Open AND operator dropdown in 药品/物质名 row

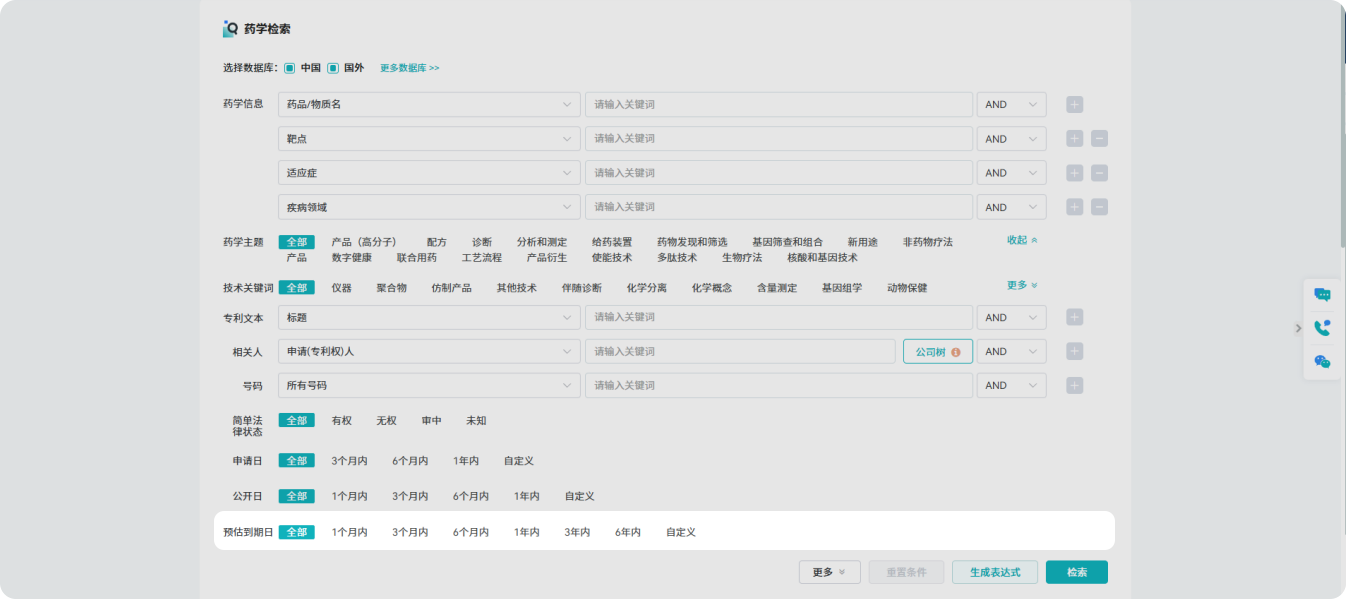pos(1012,104)
